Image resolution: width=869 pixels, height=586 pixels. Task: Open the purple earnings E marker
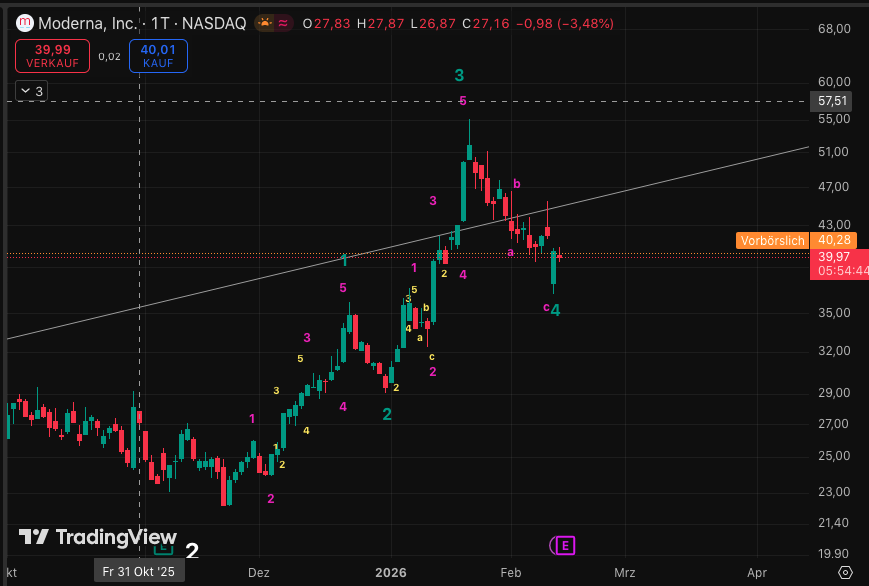coord(563,545)
